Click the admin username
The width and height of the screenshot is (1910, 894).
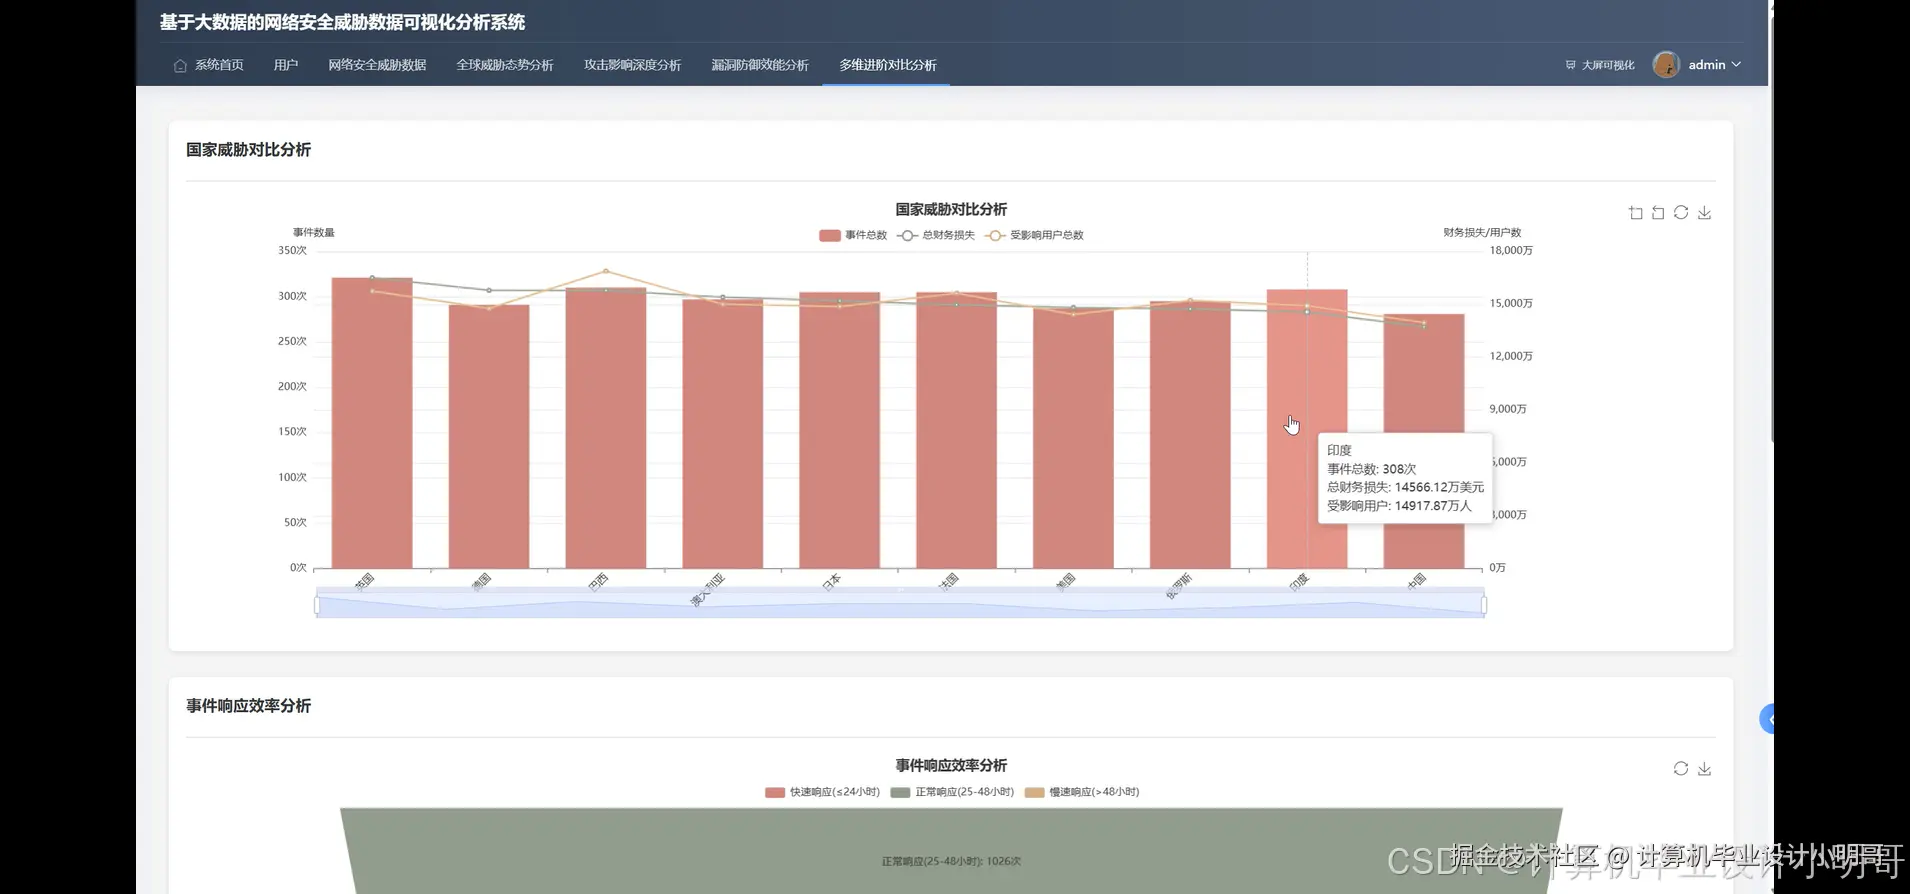pos(1707,65)
